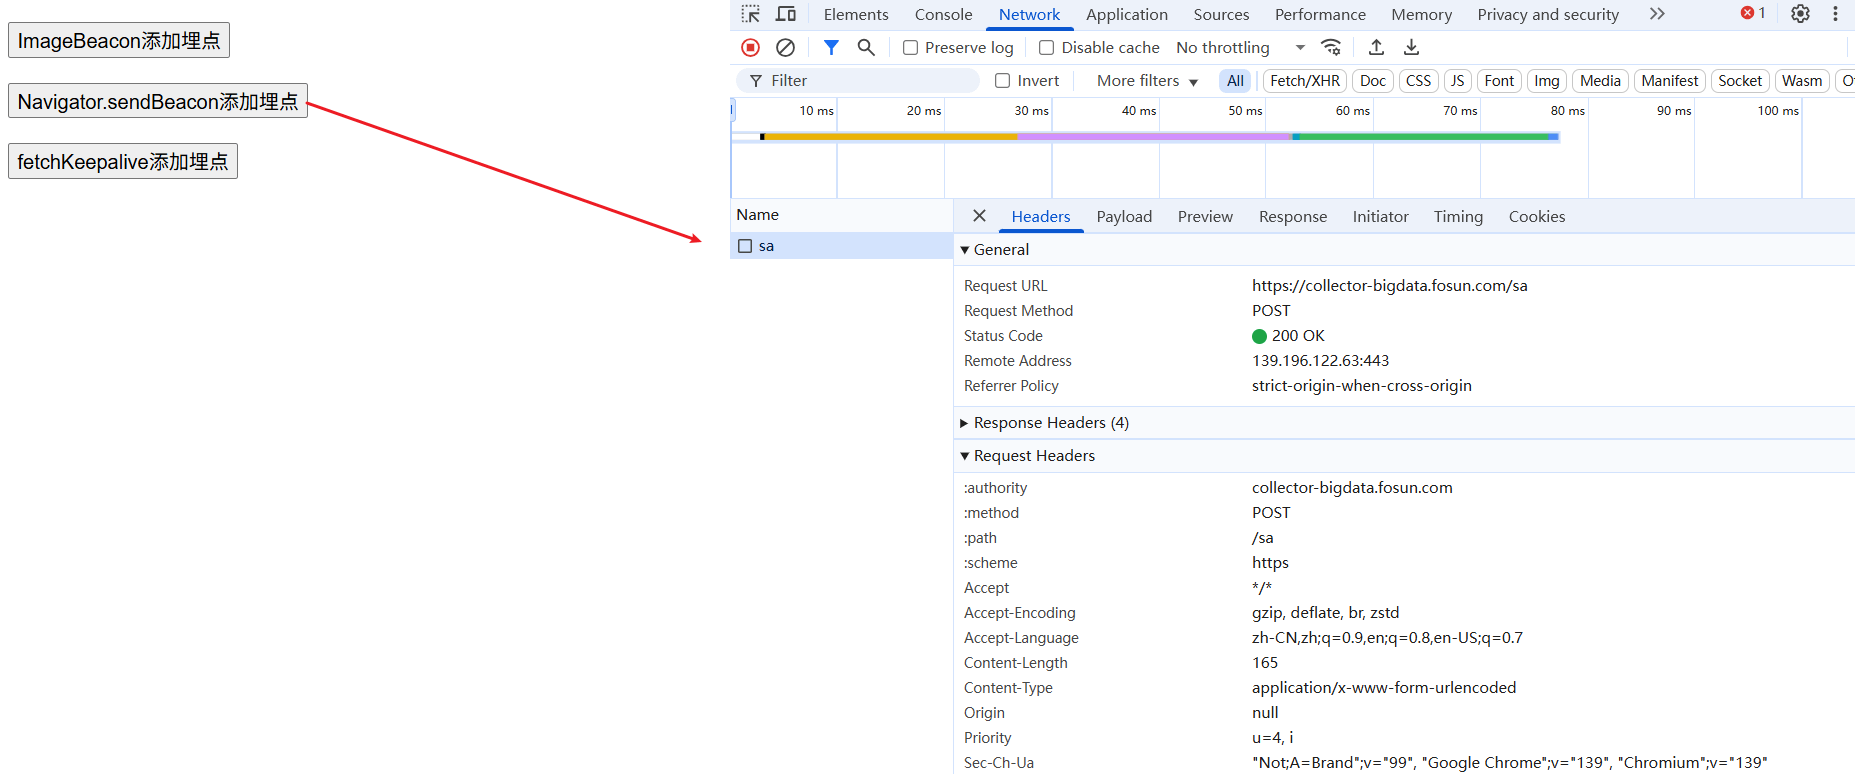Screen dimensions: 1855x774
Task: Click the inspect element picker icon
Action: tap(751, 14)
